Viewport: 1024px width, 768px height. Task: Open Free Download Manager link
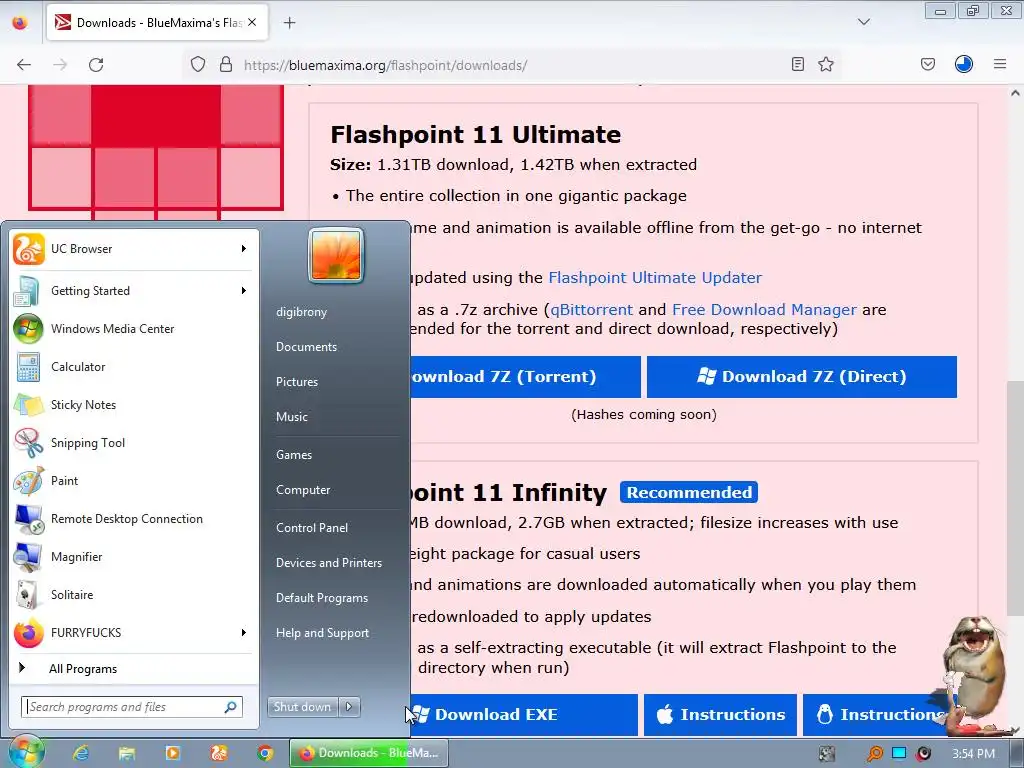[764, 310]
